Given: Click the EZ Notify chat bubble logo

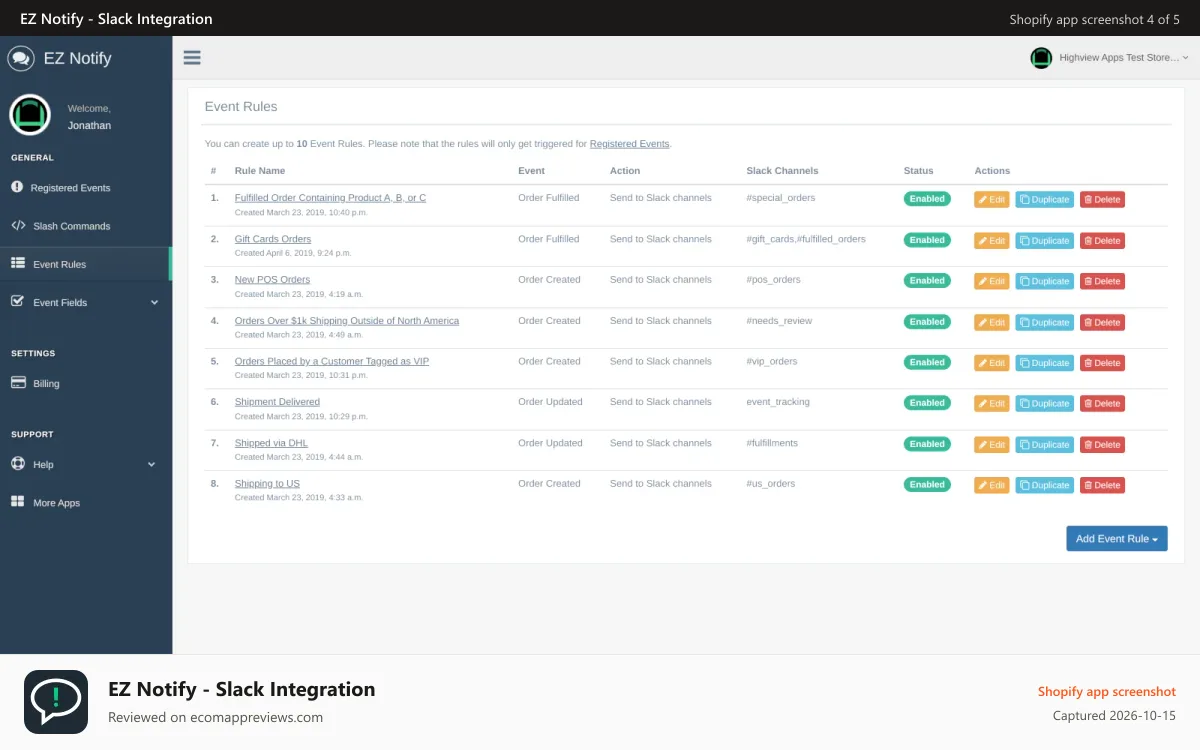Looking at the screenshot, I should click(x=21, y=58).
